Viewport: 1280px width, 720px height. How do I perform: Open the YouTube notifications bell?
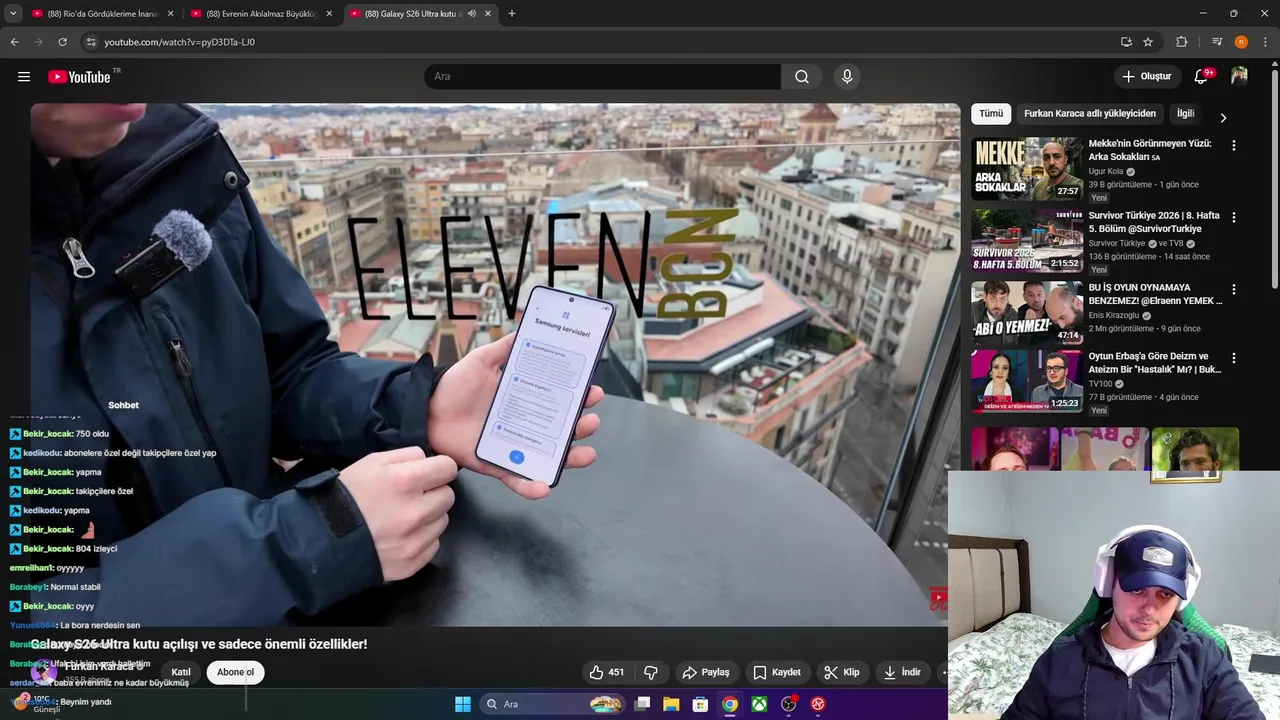(x=1202, y=77)
